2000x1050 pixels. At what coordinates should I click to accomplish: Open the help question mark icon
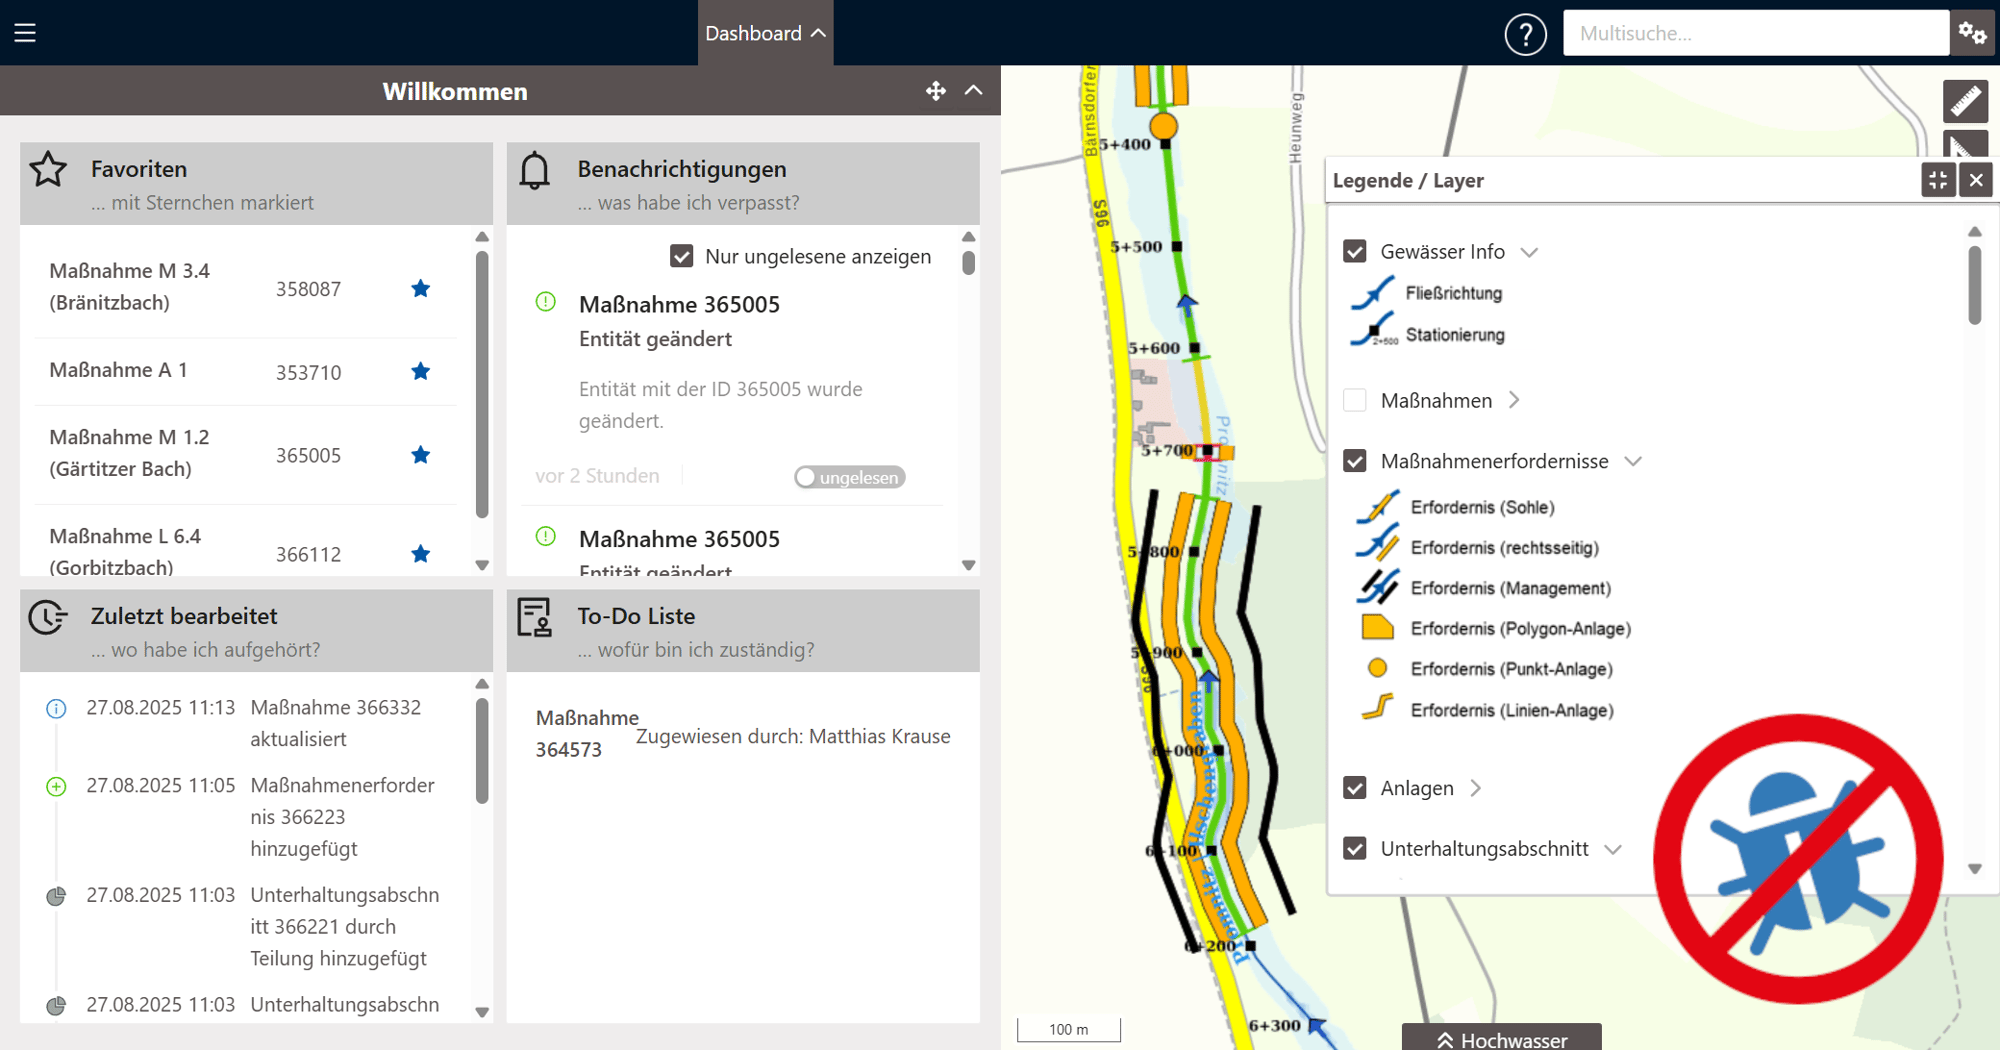[1525, 34]
